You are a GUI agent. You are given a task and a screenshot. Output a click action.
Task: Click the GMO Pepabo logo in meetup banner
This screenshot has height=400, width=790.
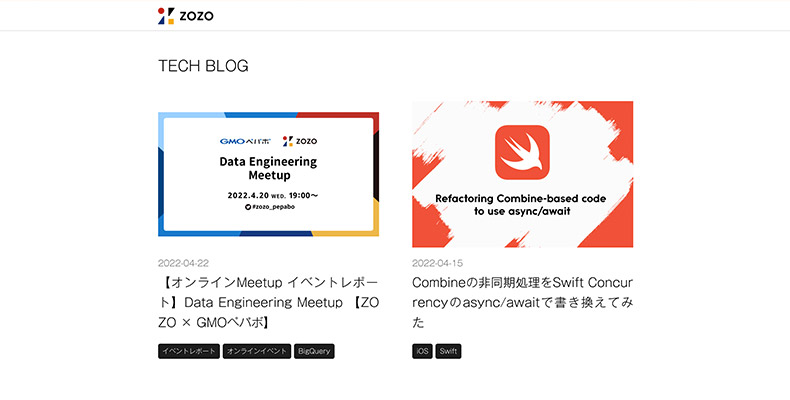[x=245, y=141]
